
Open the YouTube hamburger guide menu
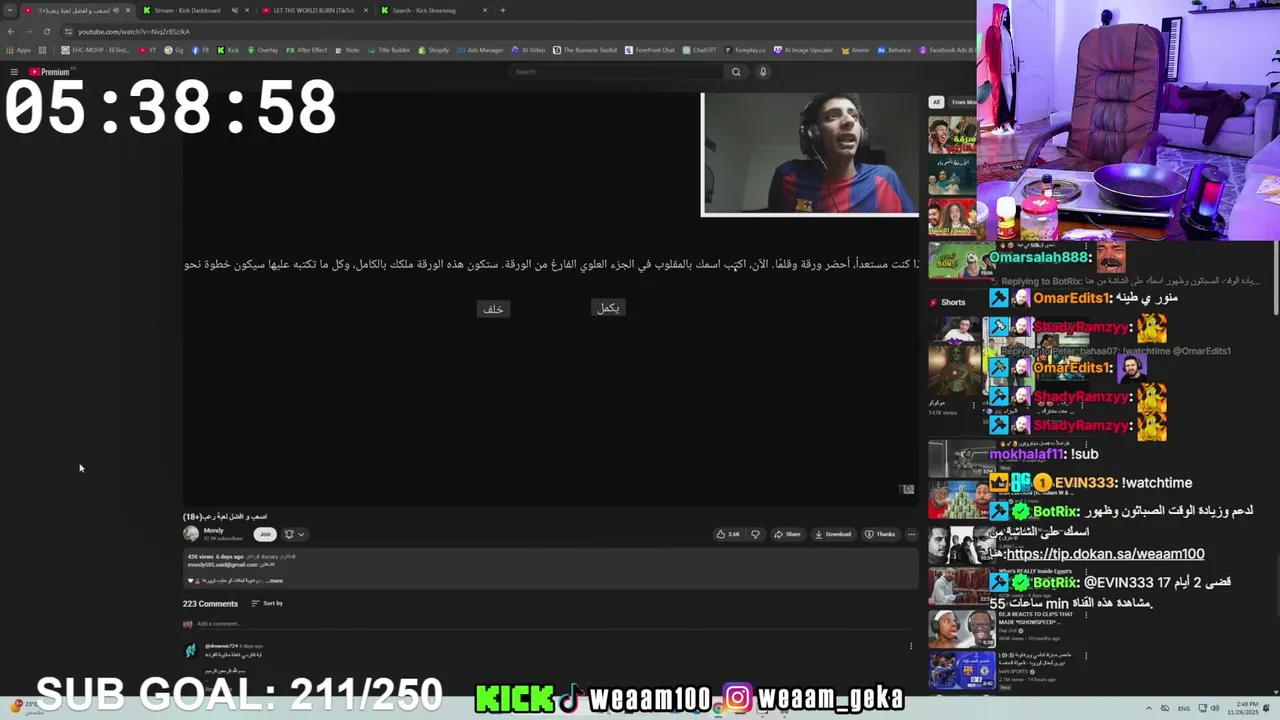click(x=14, y=72)
